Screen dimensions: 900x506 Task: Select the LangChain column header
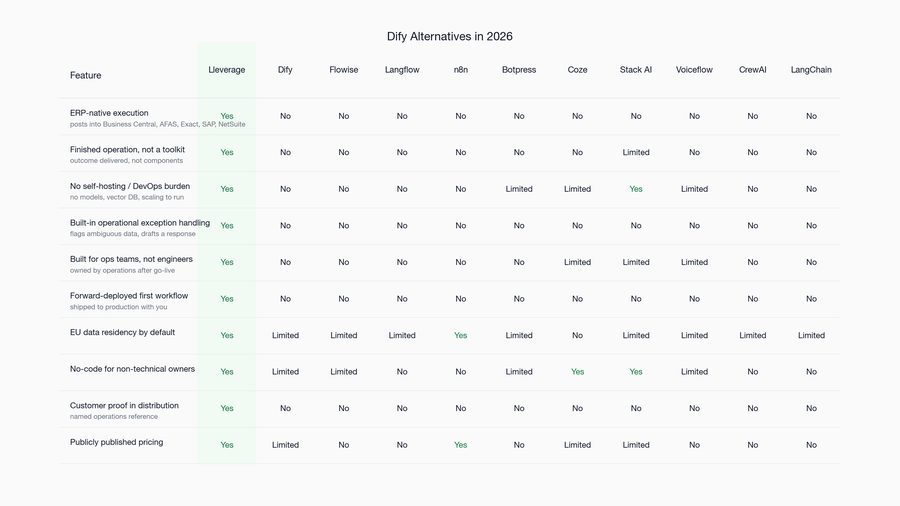pos(811,69)
